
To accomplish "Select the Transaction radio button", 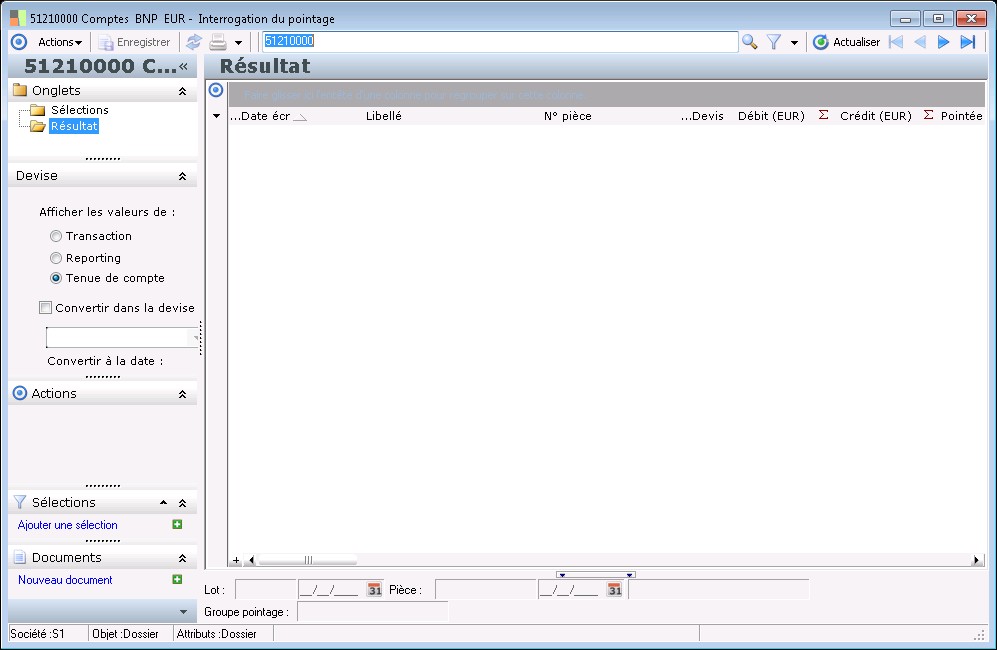I will click(x=56, y=236).
